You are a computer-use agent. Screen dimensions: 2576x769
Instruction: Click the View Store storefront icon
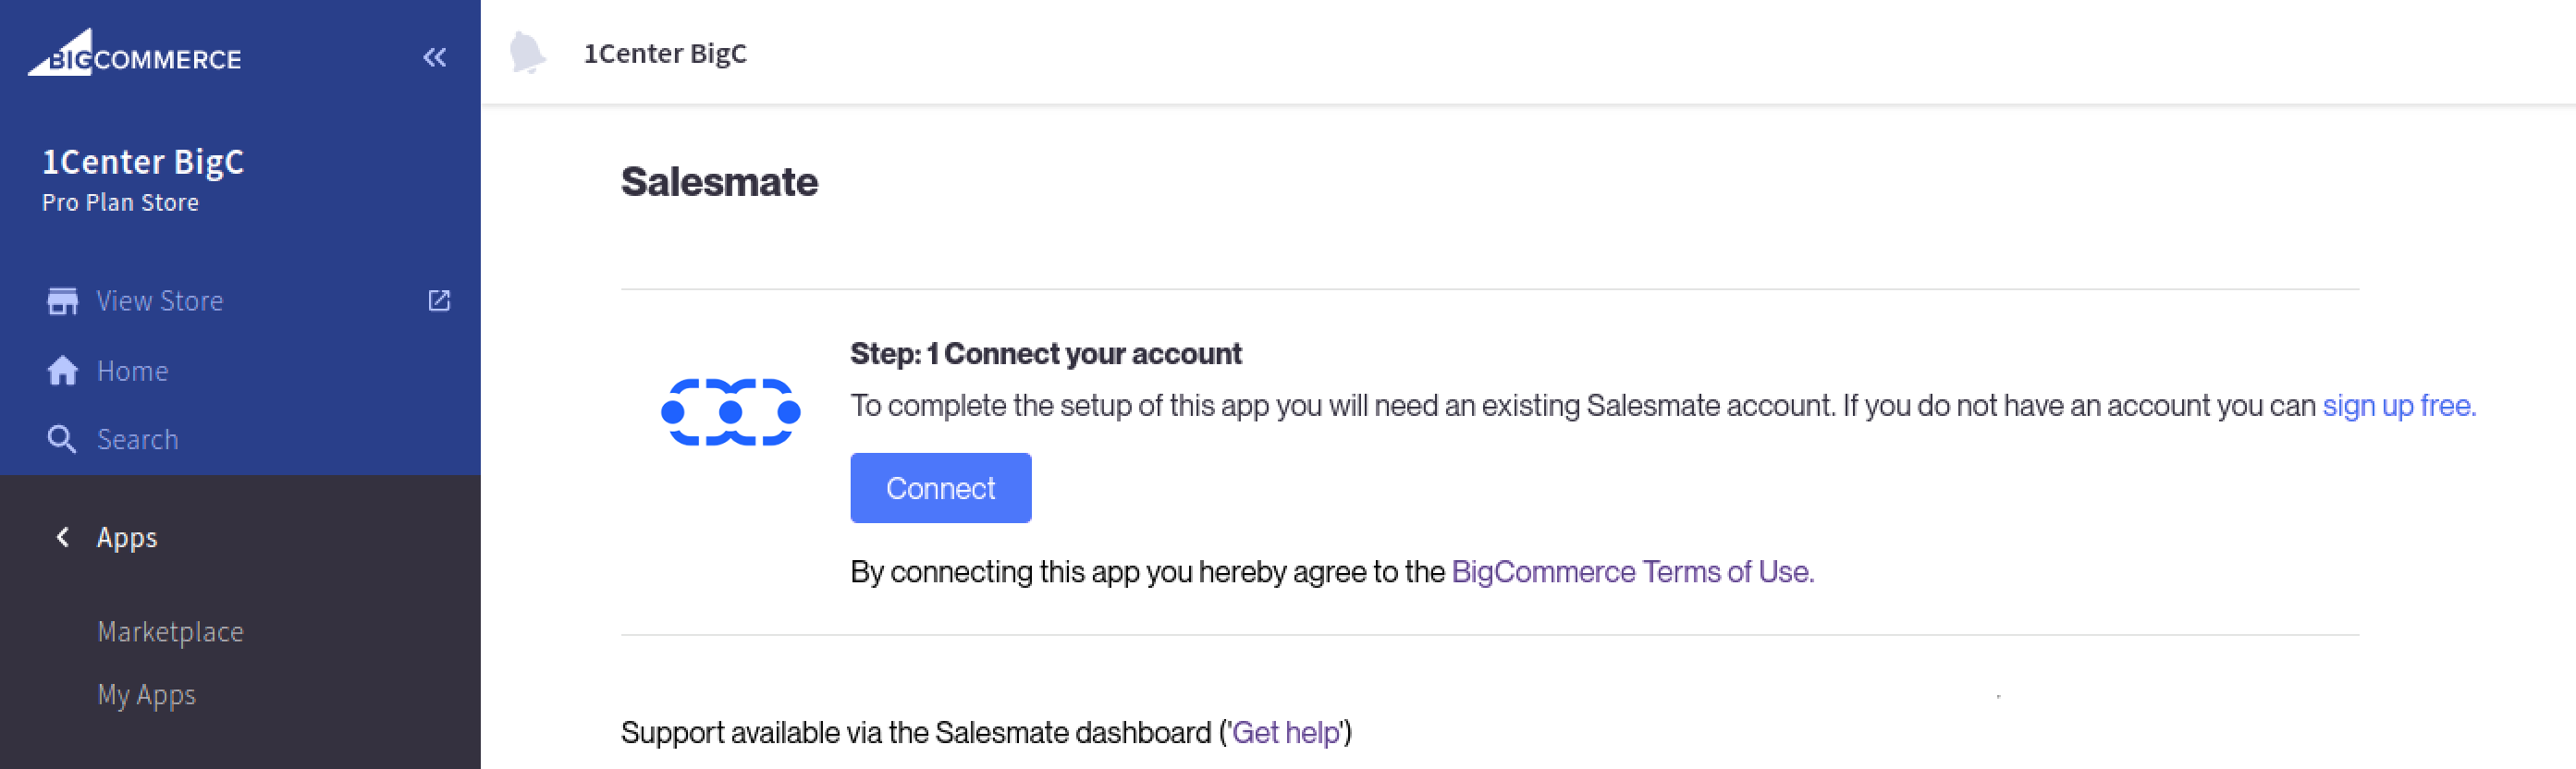(x=62, y=301)
